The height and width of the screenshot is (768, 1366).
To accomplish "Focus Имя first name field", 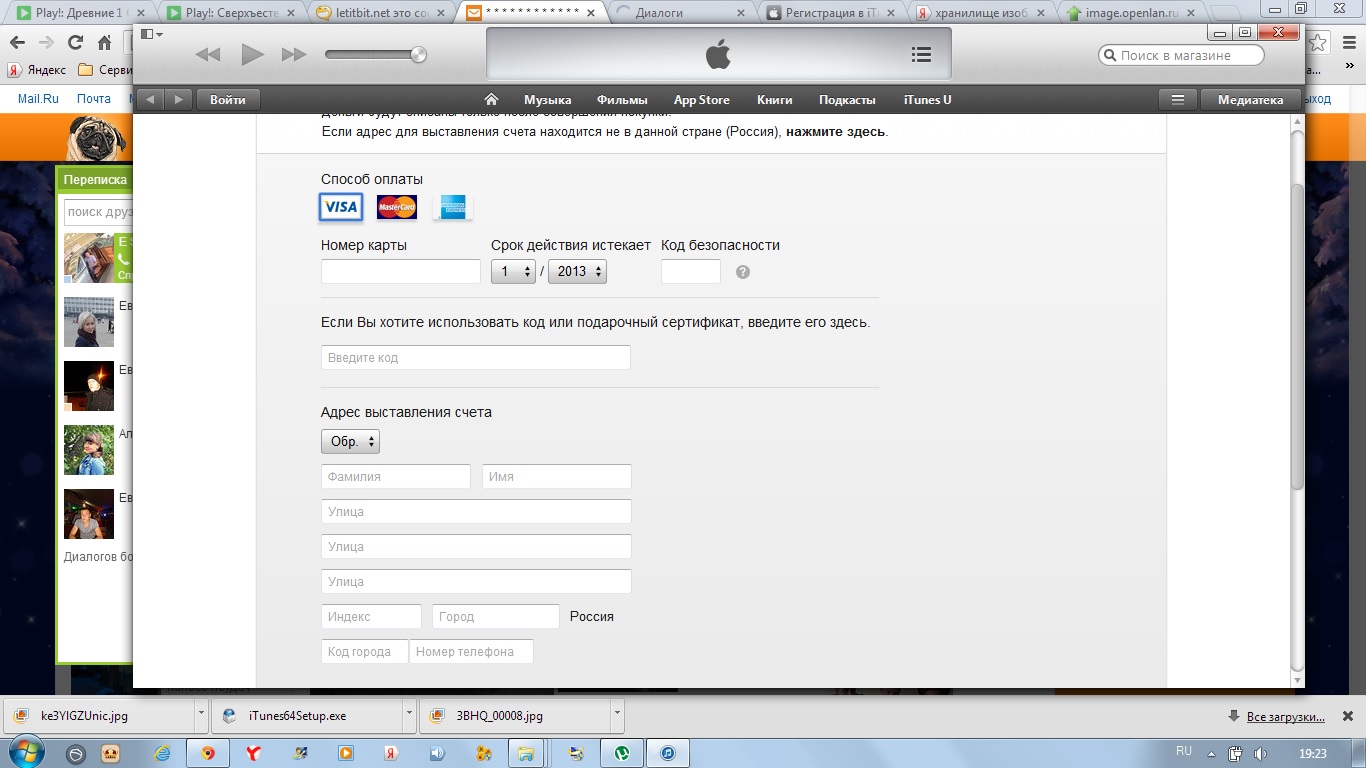I will click(557, 477).
